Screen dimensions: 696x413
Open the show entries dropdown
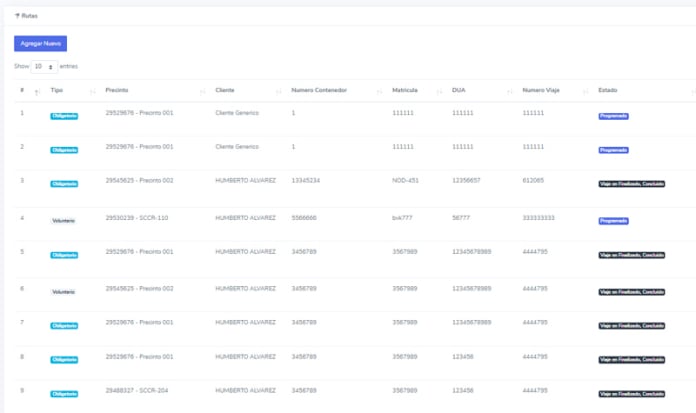pyautogui.click(x=45, y=66)
